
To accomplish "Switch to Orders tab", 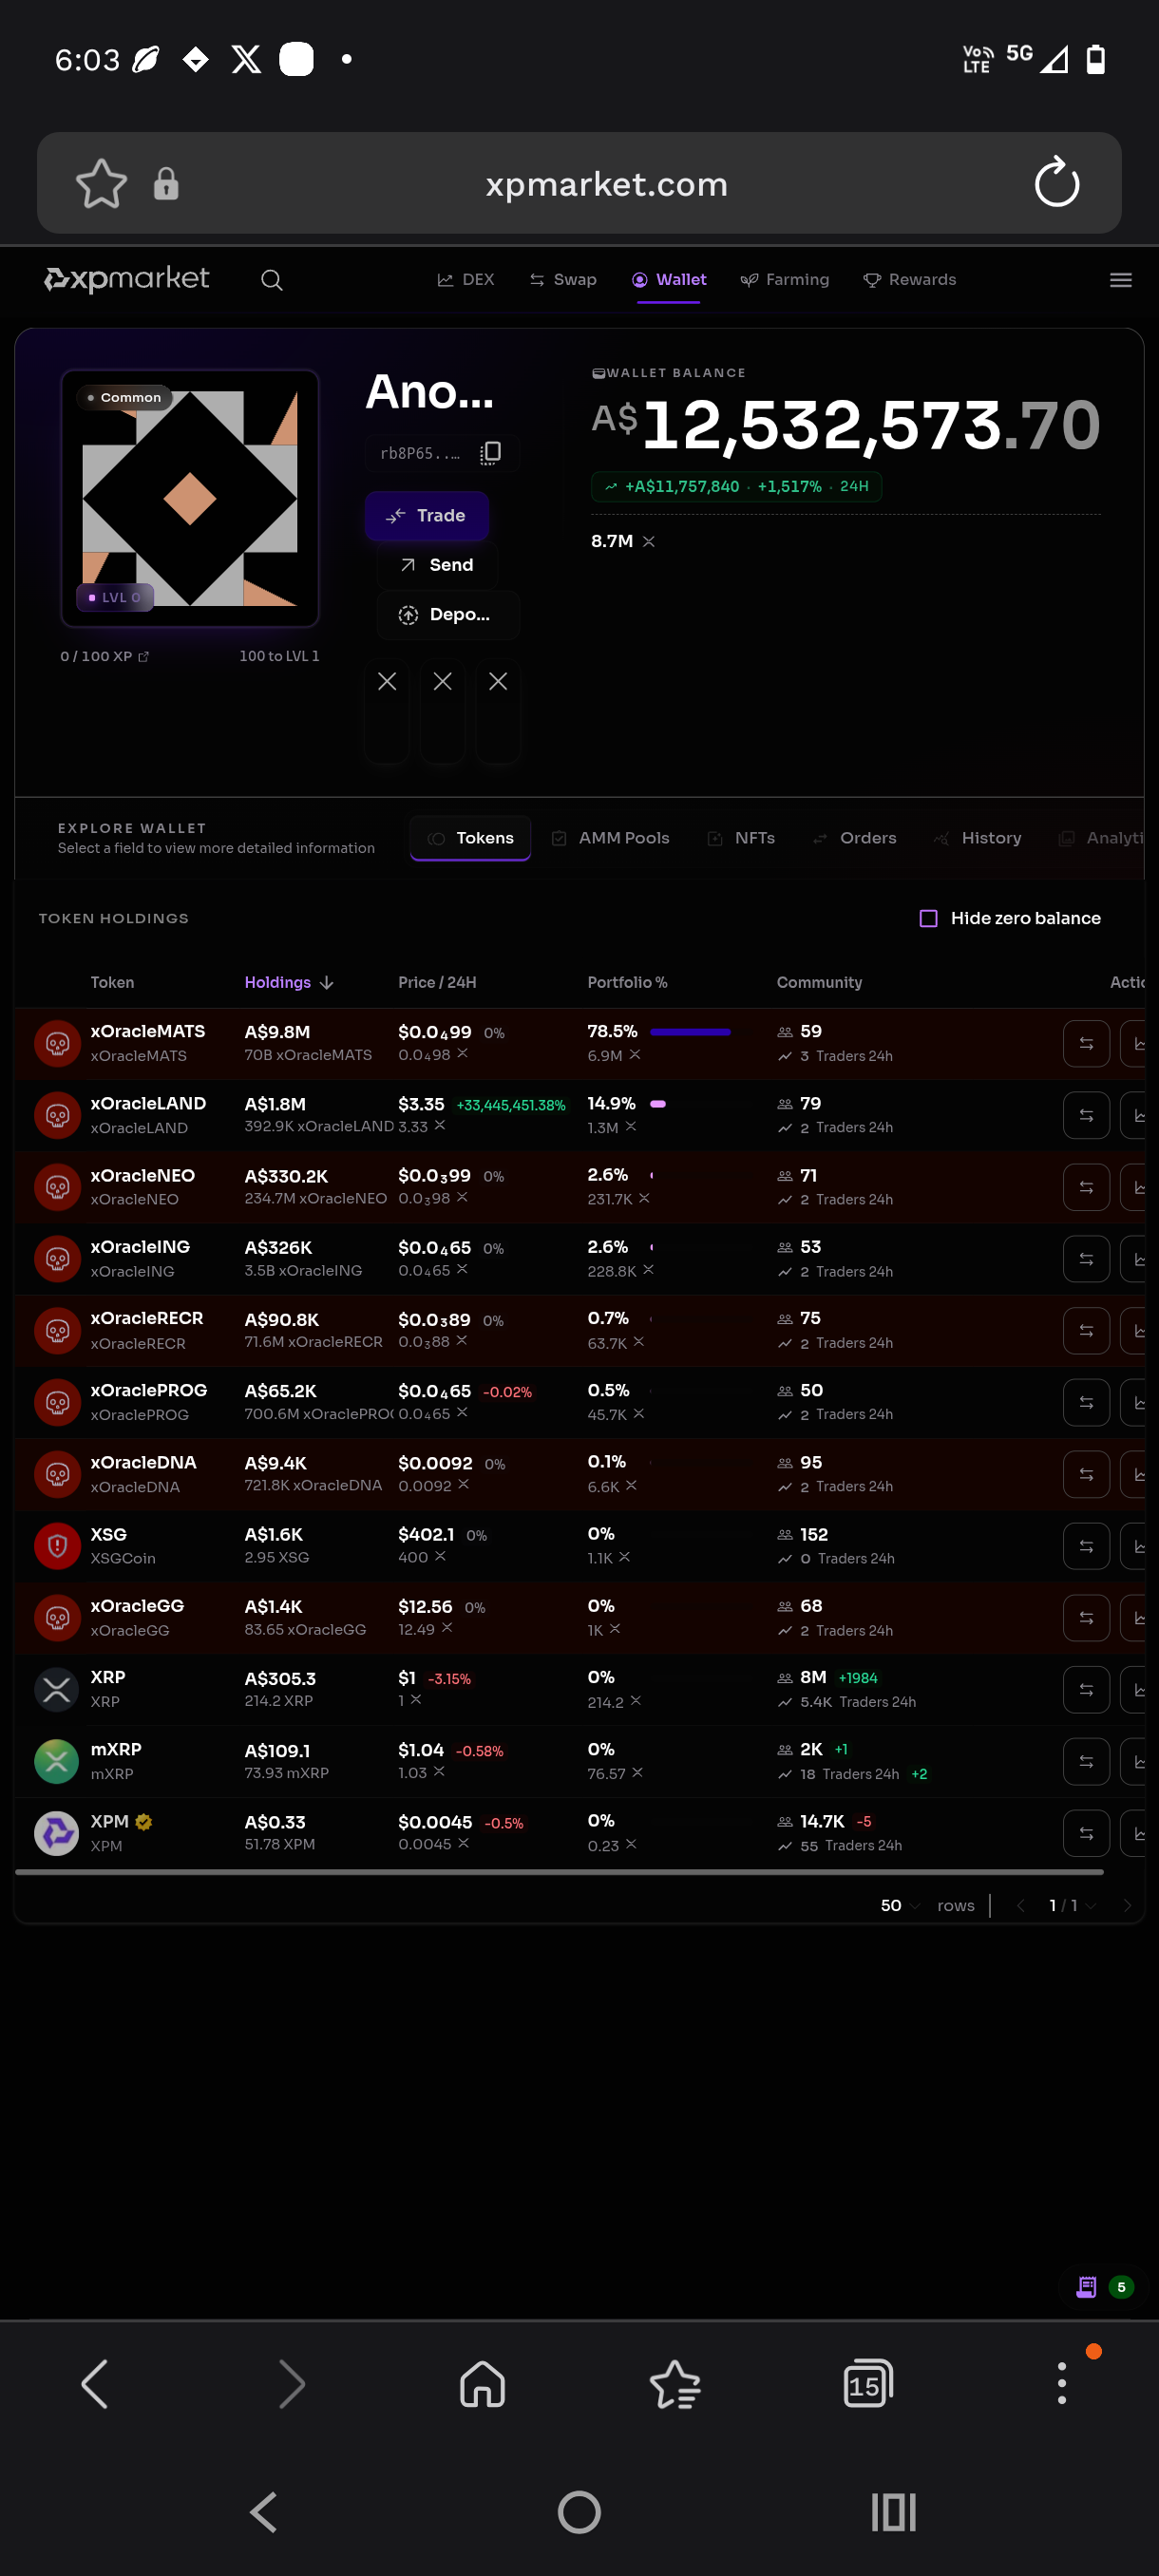I will coord(854,838).
